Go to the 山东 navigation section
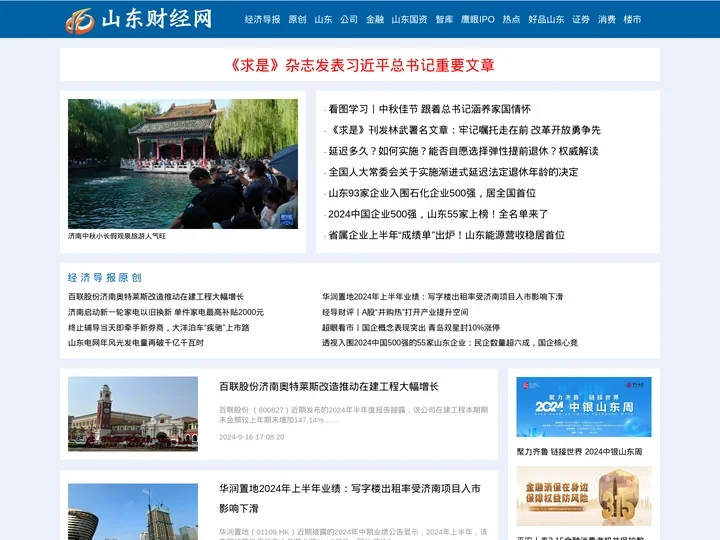Image resolution: width=720 pixels, height=540 pixels. pos(323,19)
